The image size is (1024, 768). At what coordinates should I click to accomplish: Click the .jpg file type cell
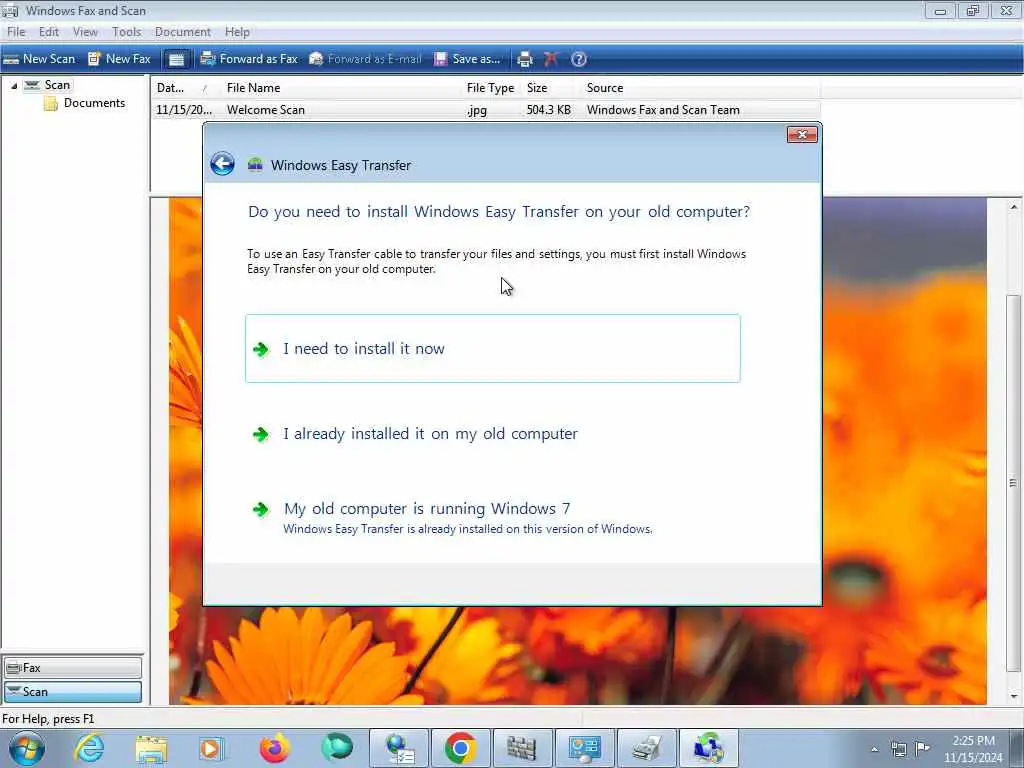pyautogui.click(x=477, y=110)
